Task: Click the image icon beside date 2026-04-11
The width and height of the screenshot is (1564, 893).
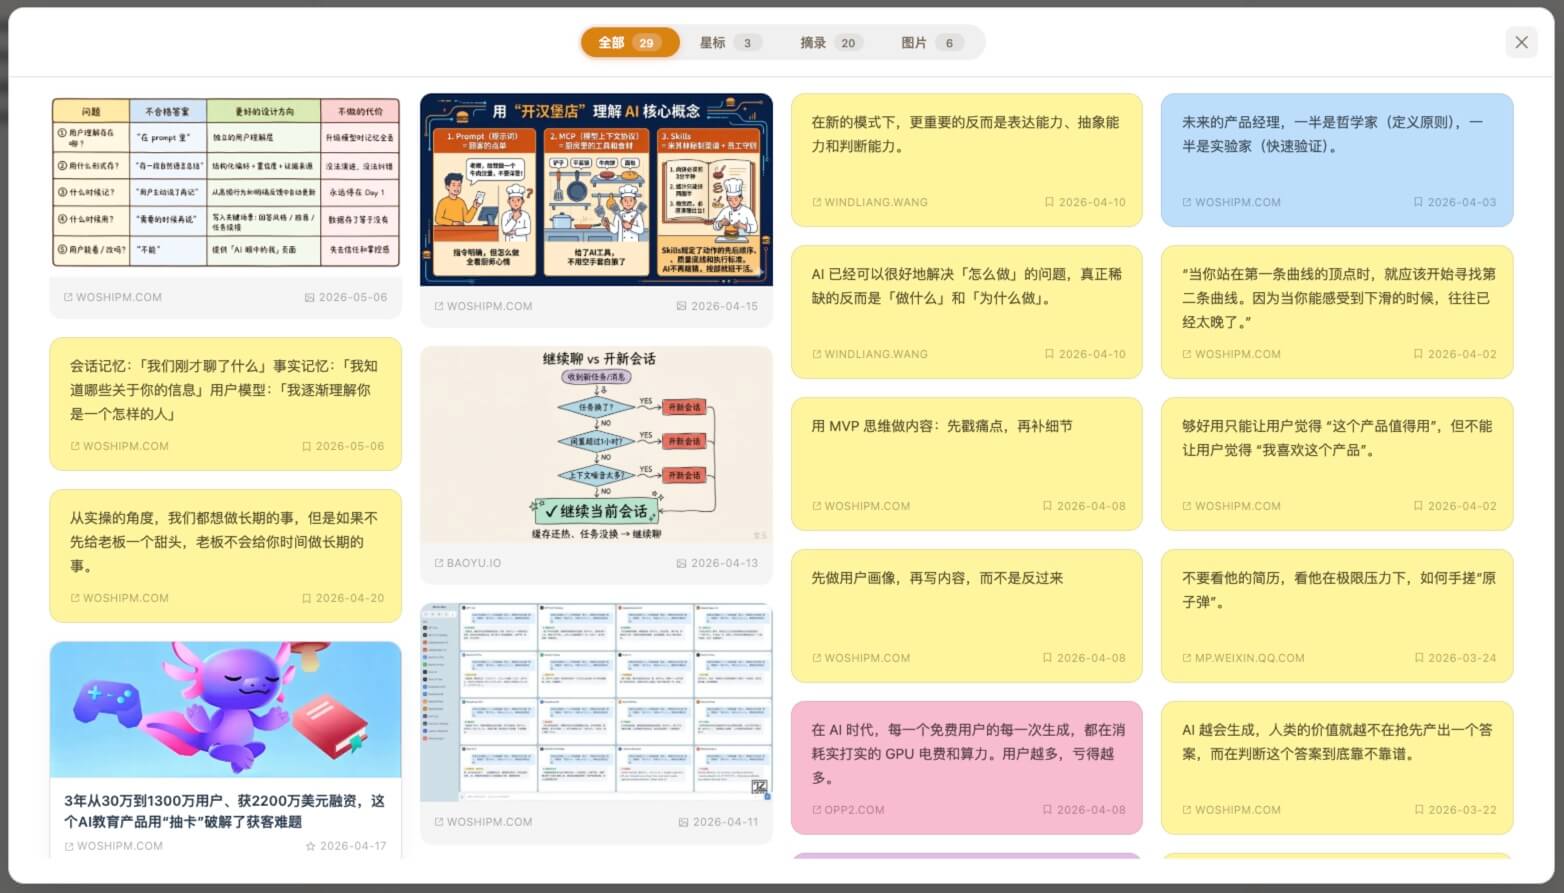Action: pyautogui.click(x=684, y=822)
